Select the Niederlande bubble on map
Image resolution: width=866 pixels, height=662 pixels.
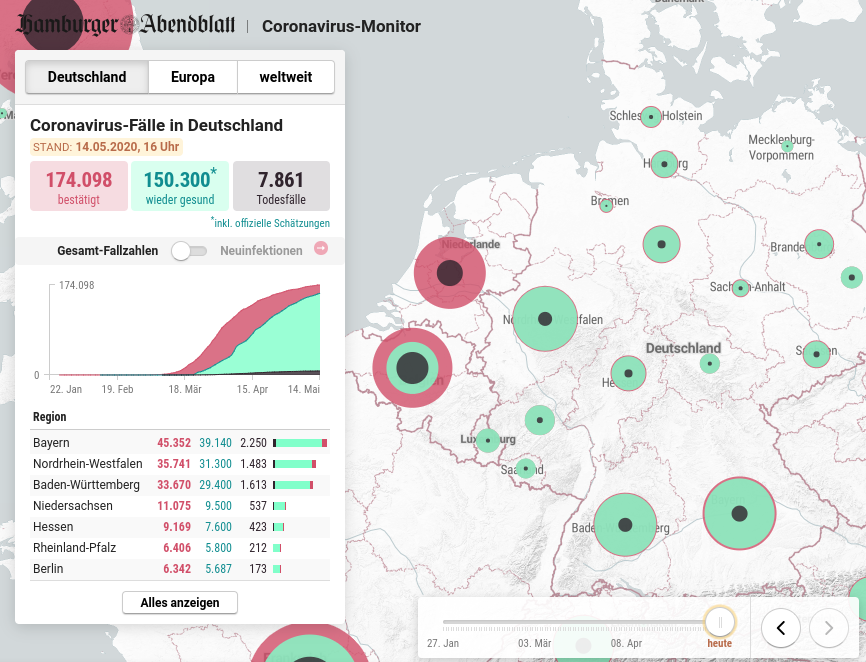point(450,272)
